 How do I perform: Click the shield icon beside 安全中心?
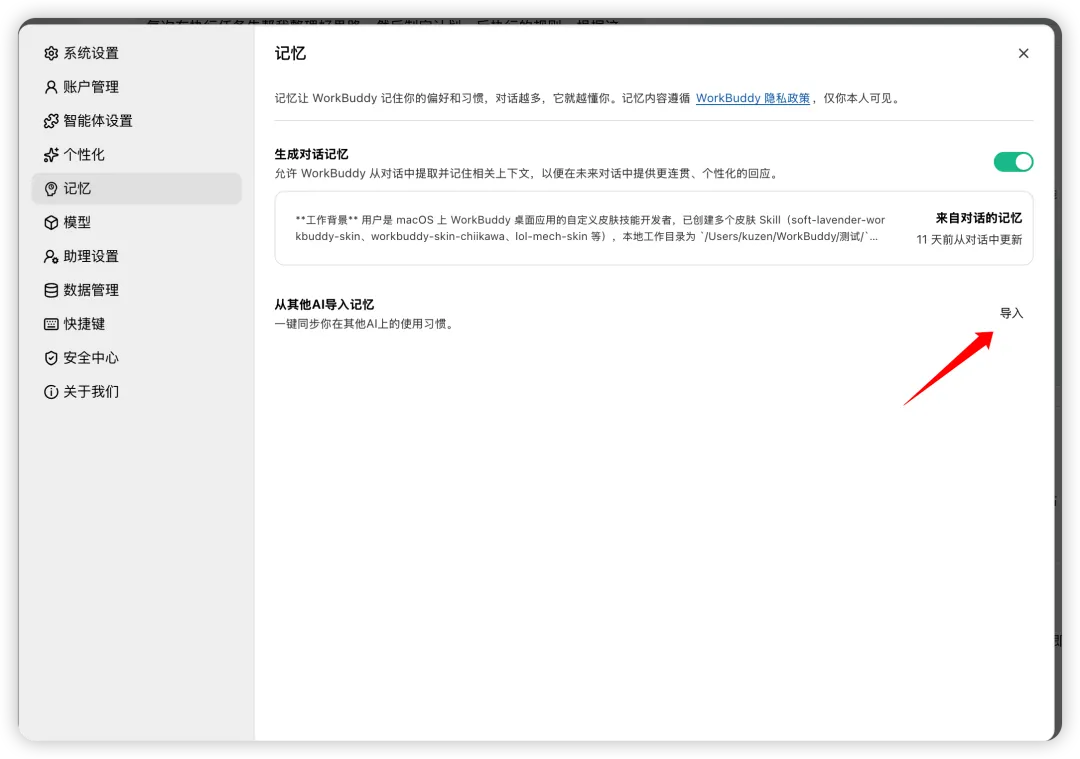pos(51,357)
